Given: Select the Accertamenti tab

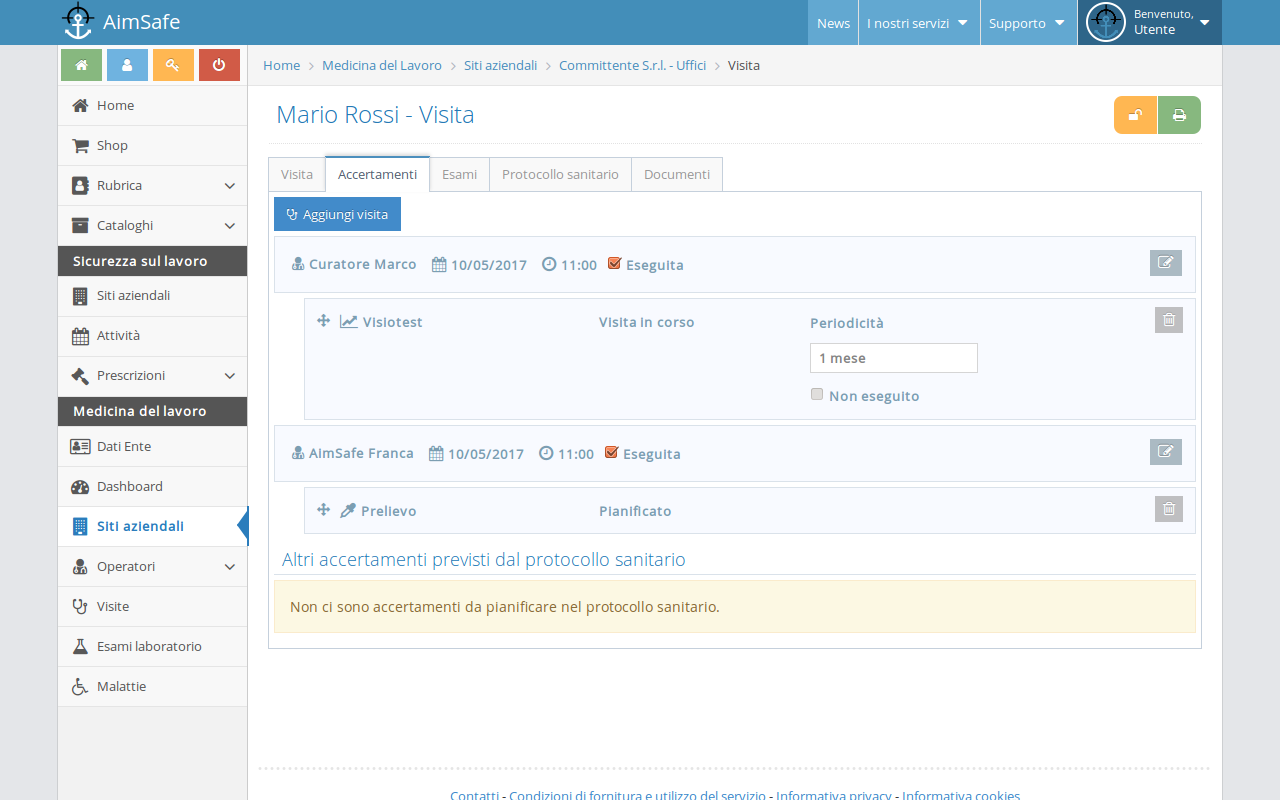Looking at the screenshot, I should pos(377,174).
